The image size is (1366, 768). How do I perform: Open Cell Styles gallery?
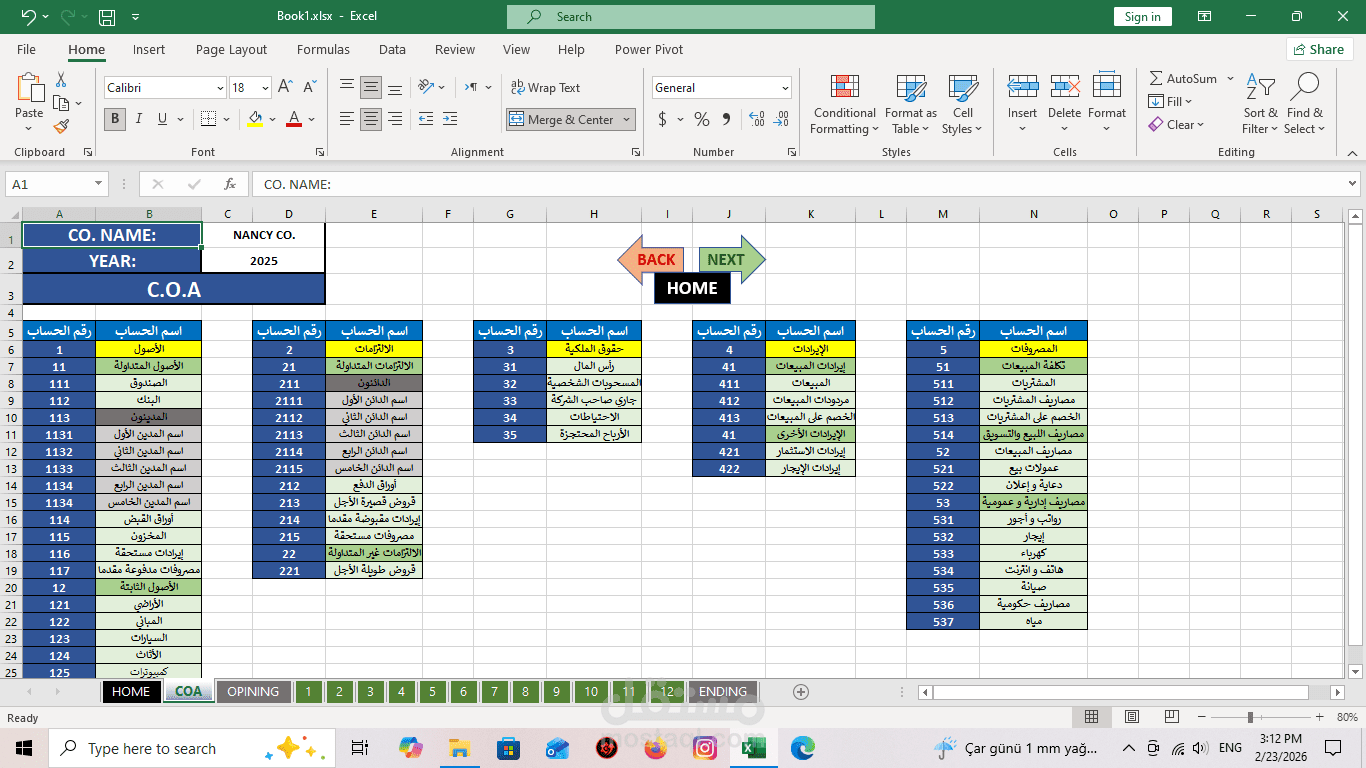(x=962, y=104)
